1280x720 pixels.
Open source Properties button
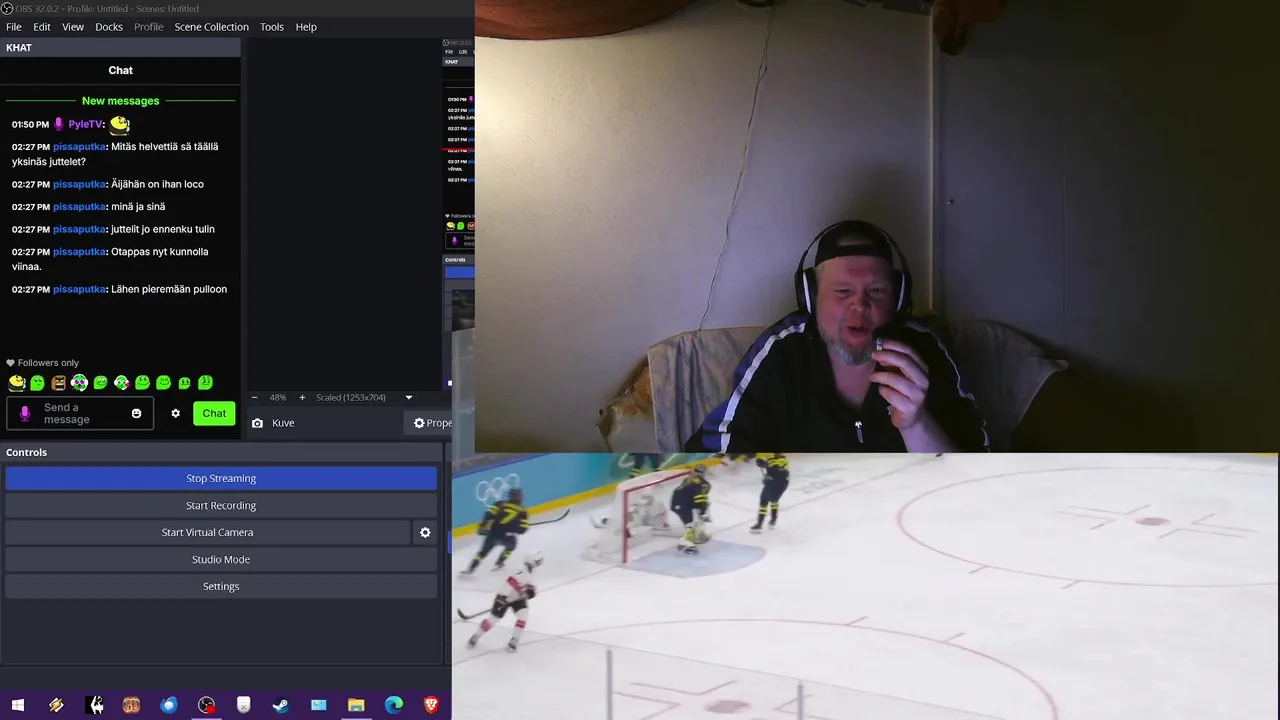tap(430, 423)
